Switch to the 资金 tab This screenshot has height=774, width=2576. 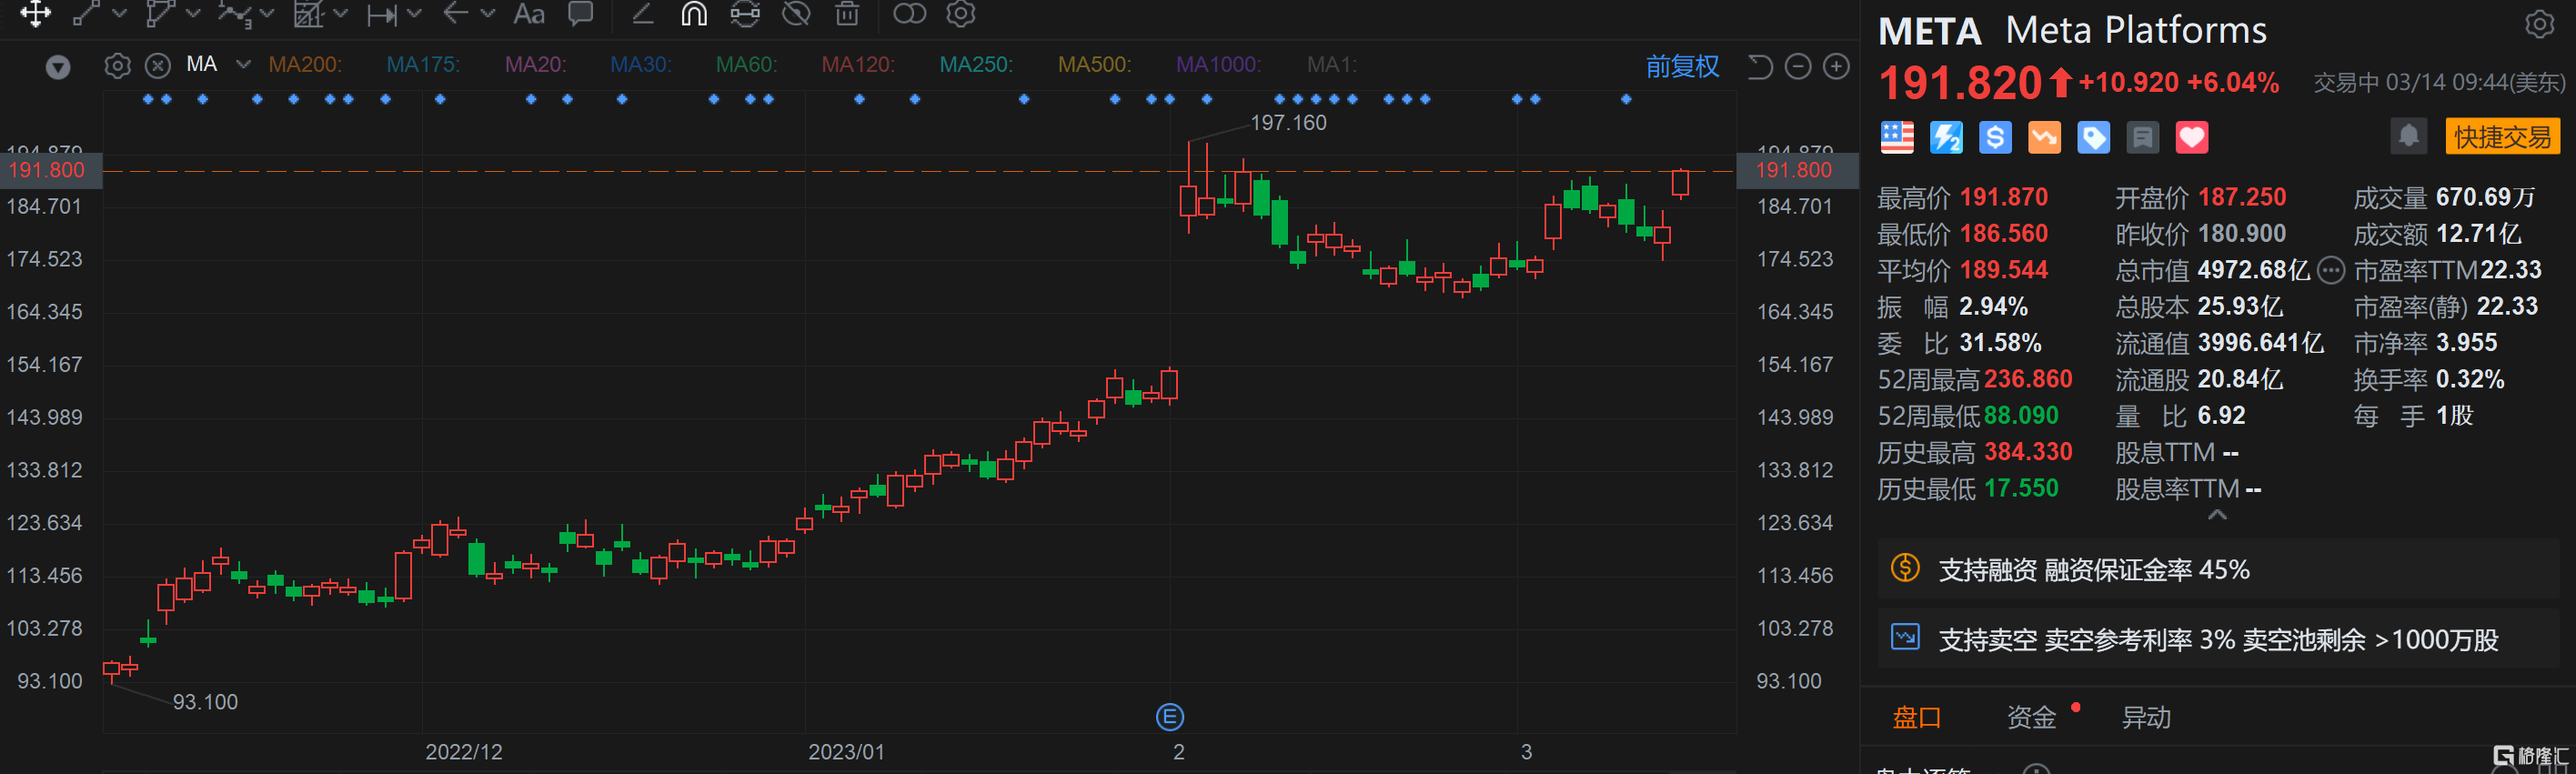tap(2031, 717)
